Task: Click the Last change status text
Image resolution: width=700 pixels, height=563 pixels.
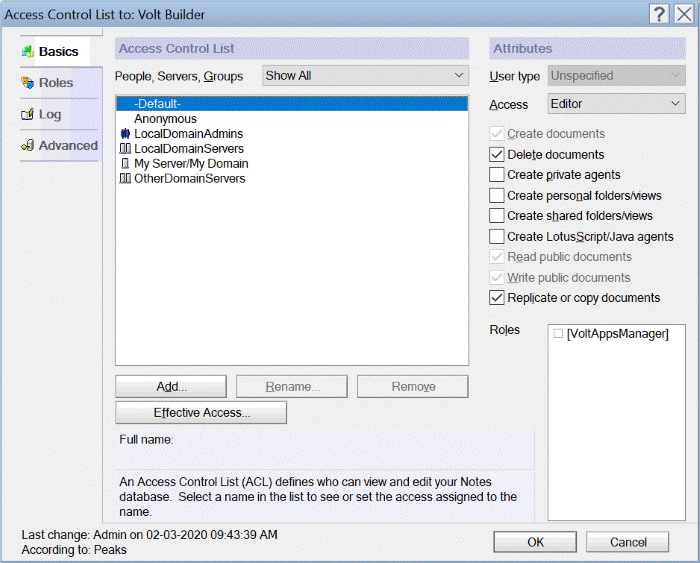Action: (x=150, y=534)
